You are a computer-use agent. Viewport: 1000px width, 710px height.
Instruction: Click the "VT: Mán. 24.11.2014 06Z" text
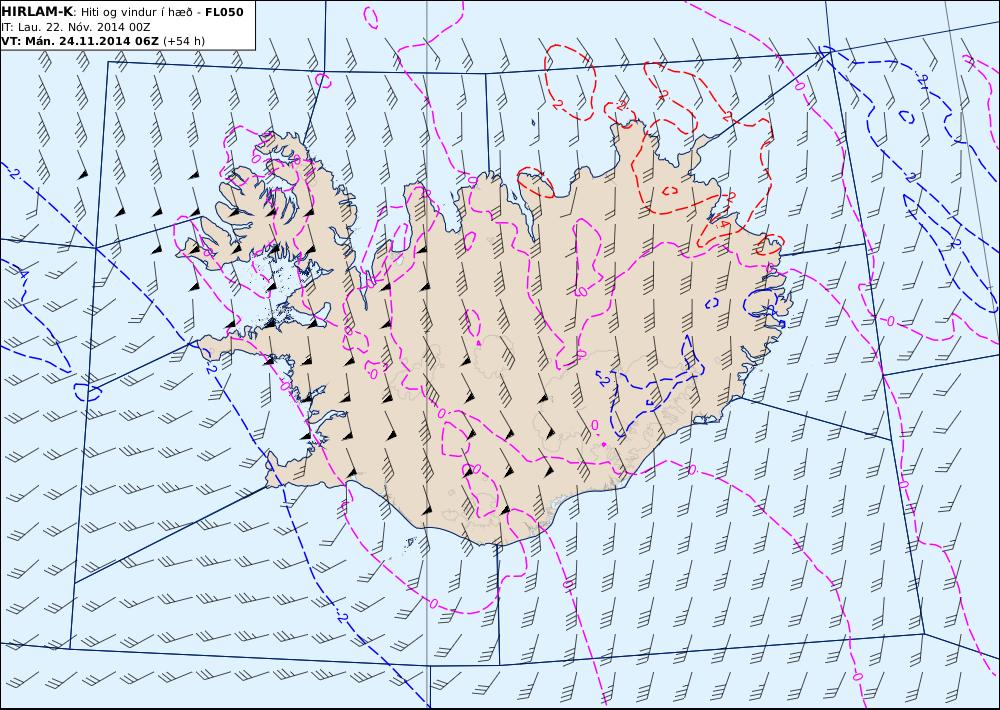[x=80, y=41]
